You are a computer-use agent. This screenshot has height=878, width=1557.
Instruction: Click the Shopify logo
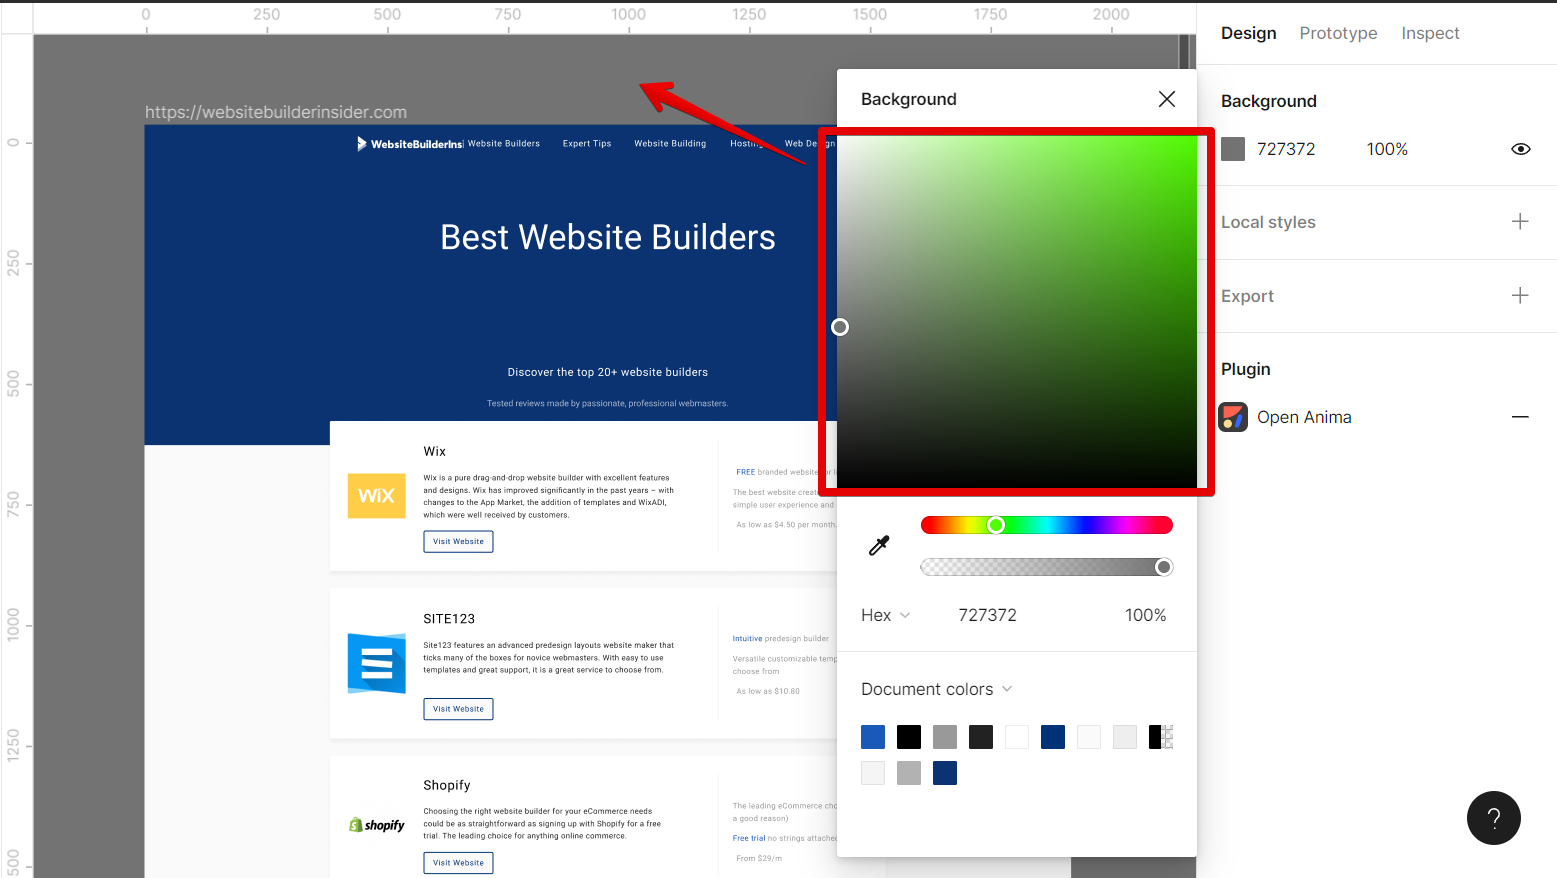tap(376, 824)
